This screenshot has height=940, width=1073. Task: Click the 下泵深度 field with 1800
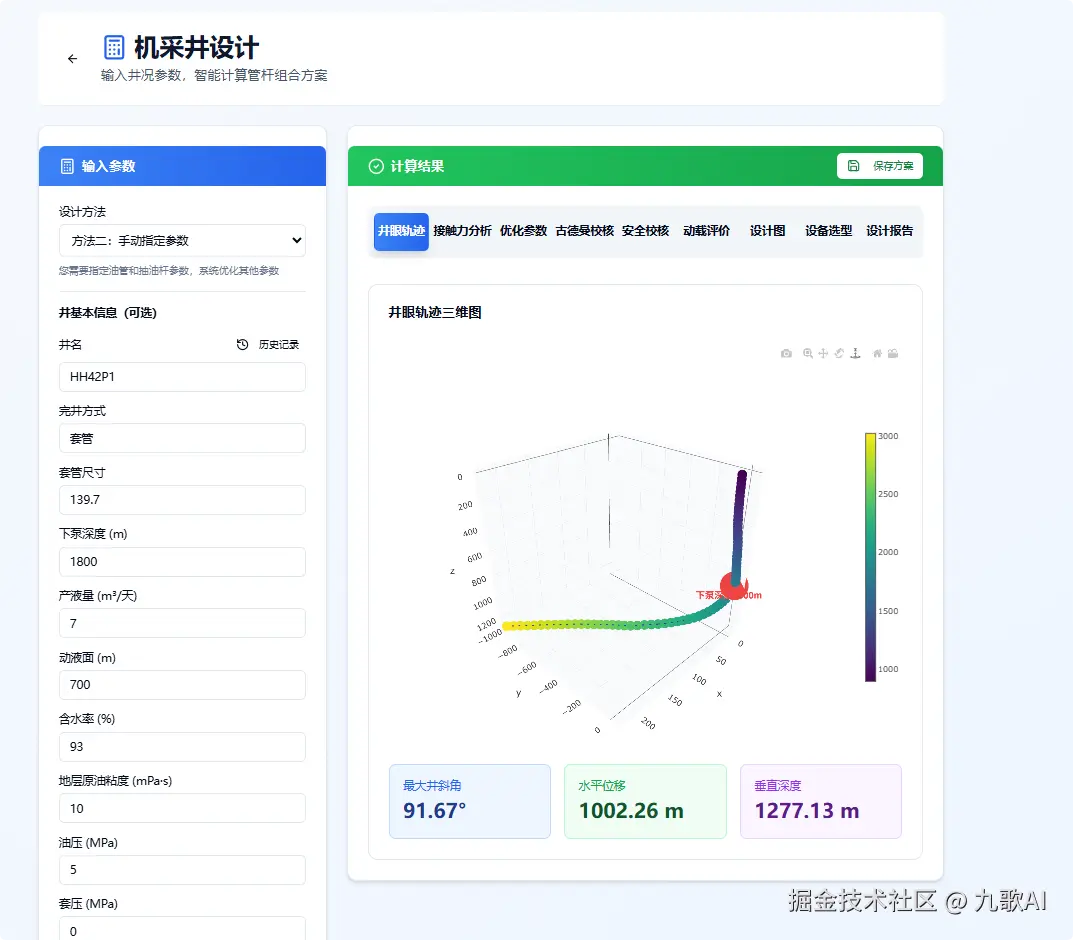(182, 562)
